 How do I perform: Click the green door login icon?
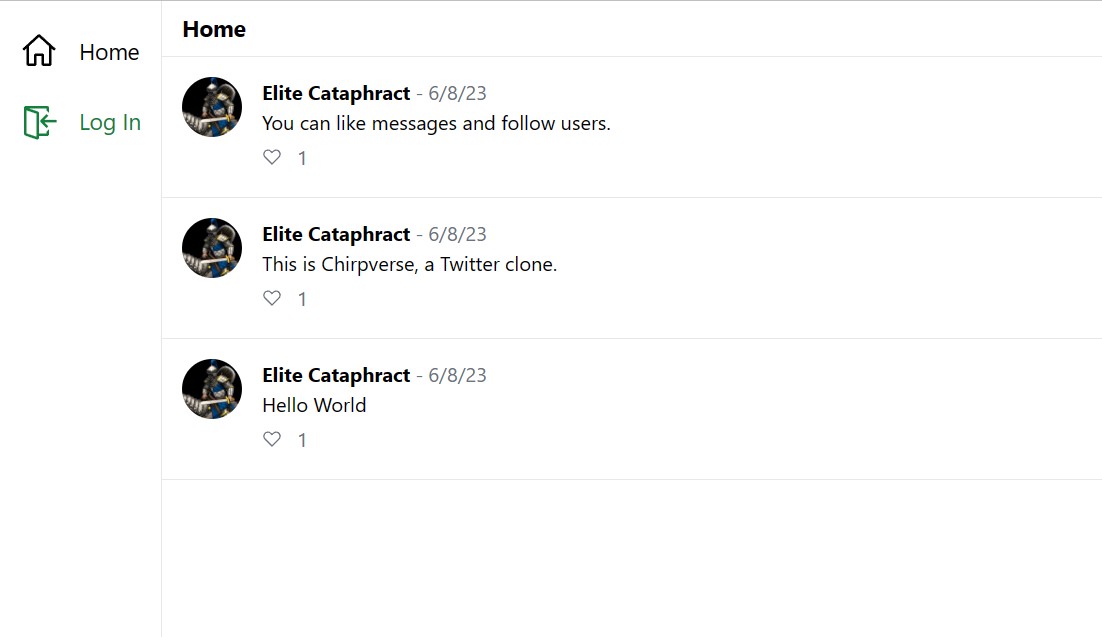39,122
